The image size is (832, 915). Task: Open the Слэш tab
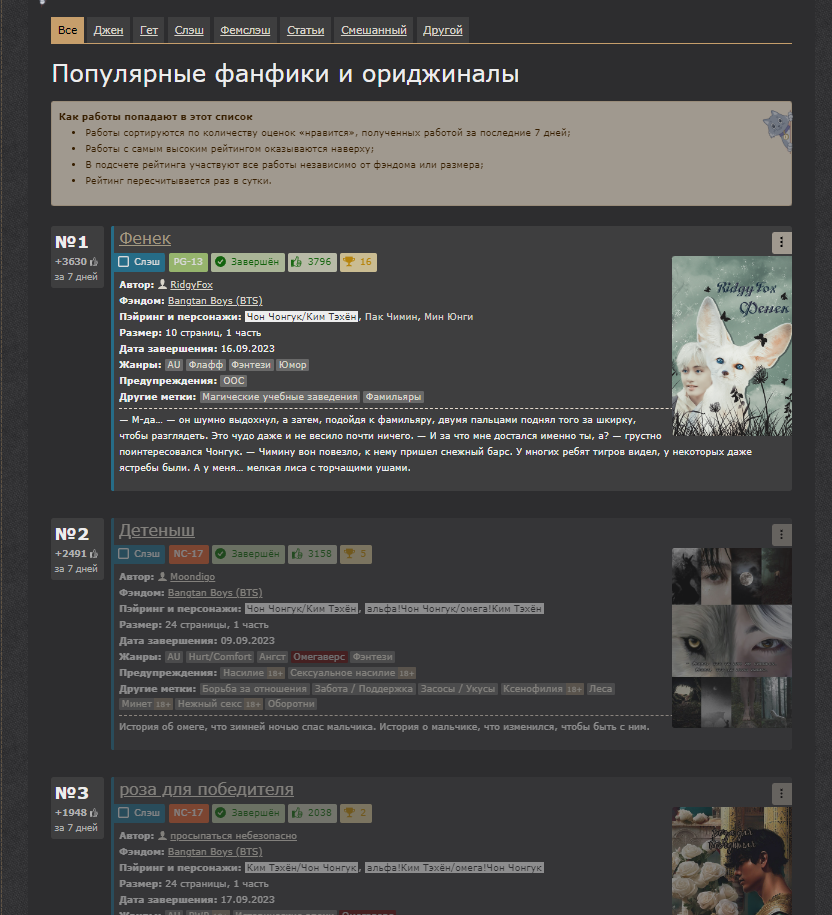tap(189, 30)
